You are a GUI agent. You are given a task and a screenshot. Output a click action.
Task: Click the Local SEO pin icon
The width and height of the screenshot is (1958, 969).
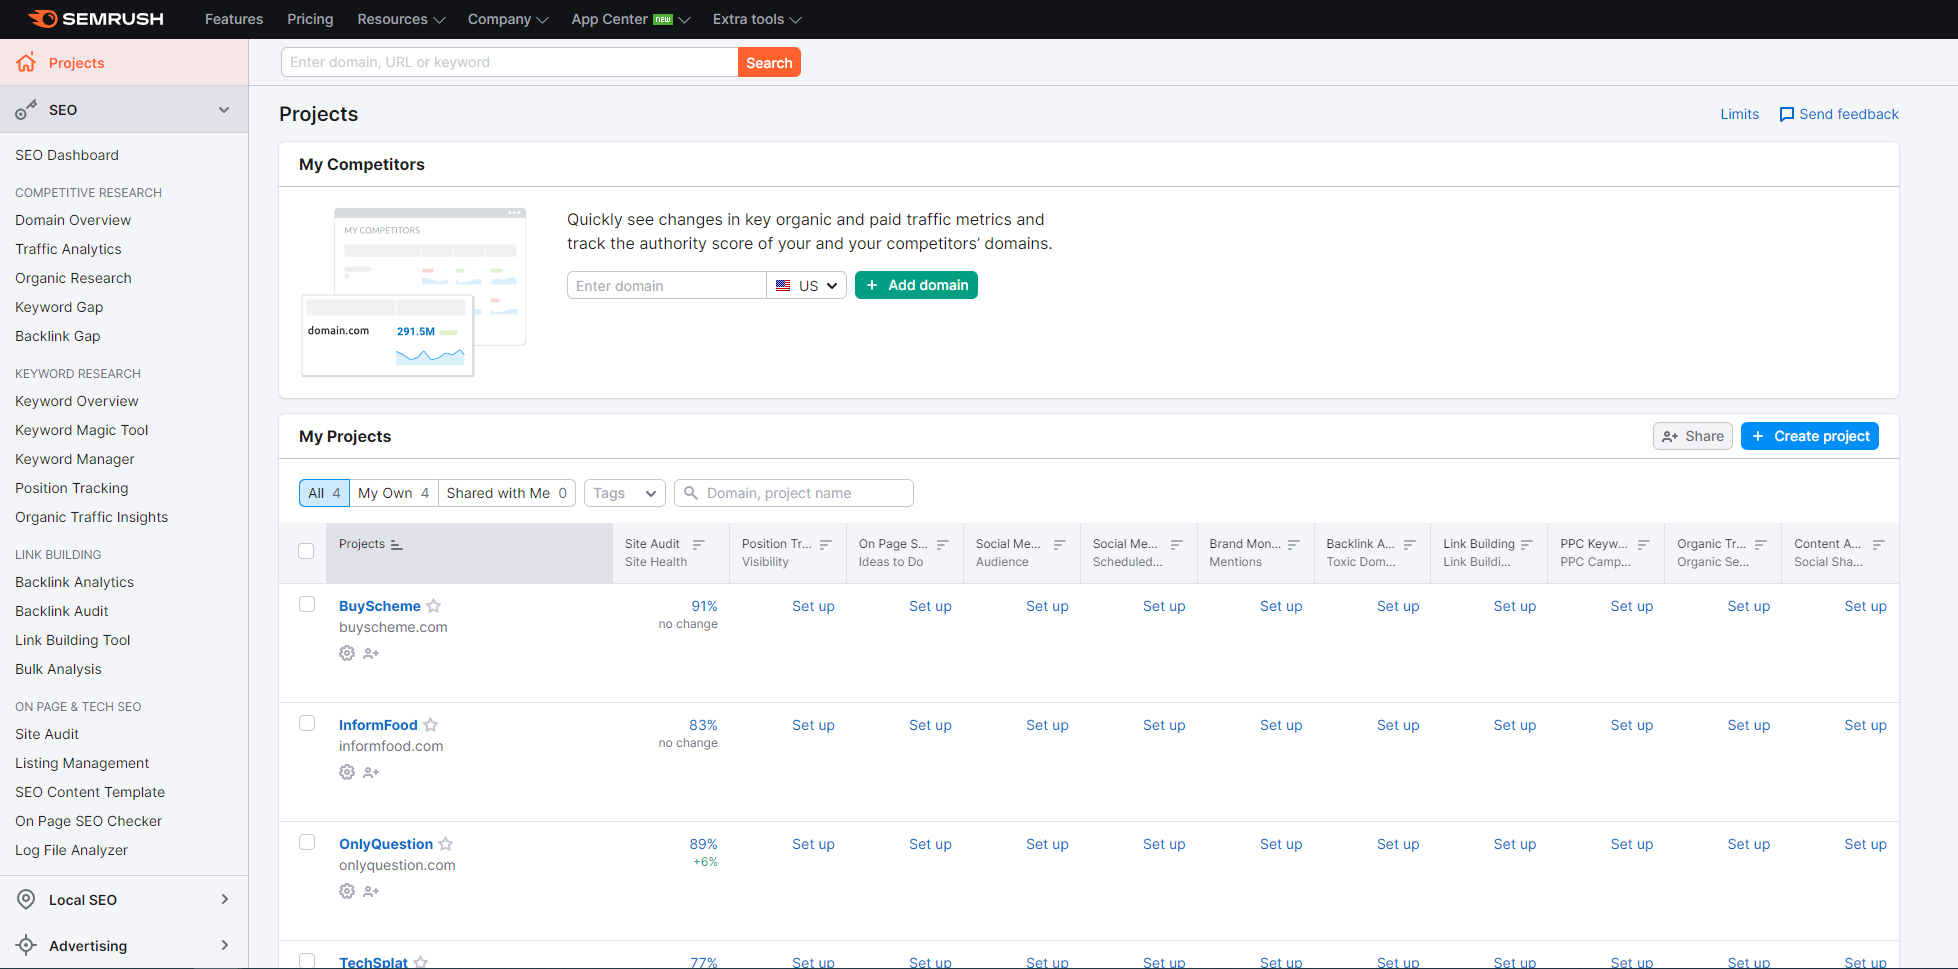tap(26, 899)
